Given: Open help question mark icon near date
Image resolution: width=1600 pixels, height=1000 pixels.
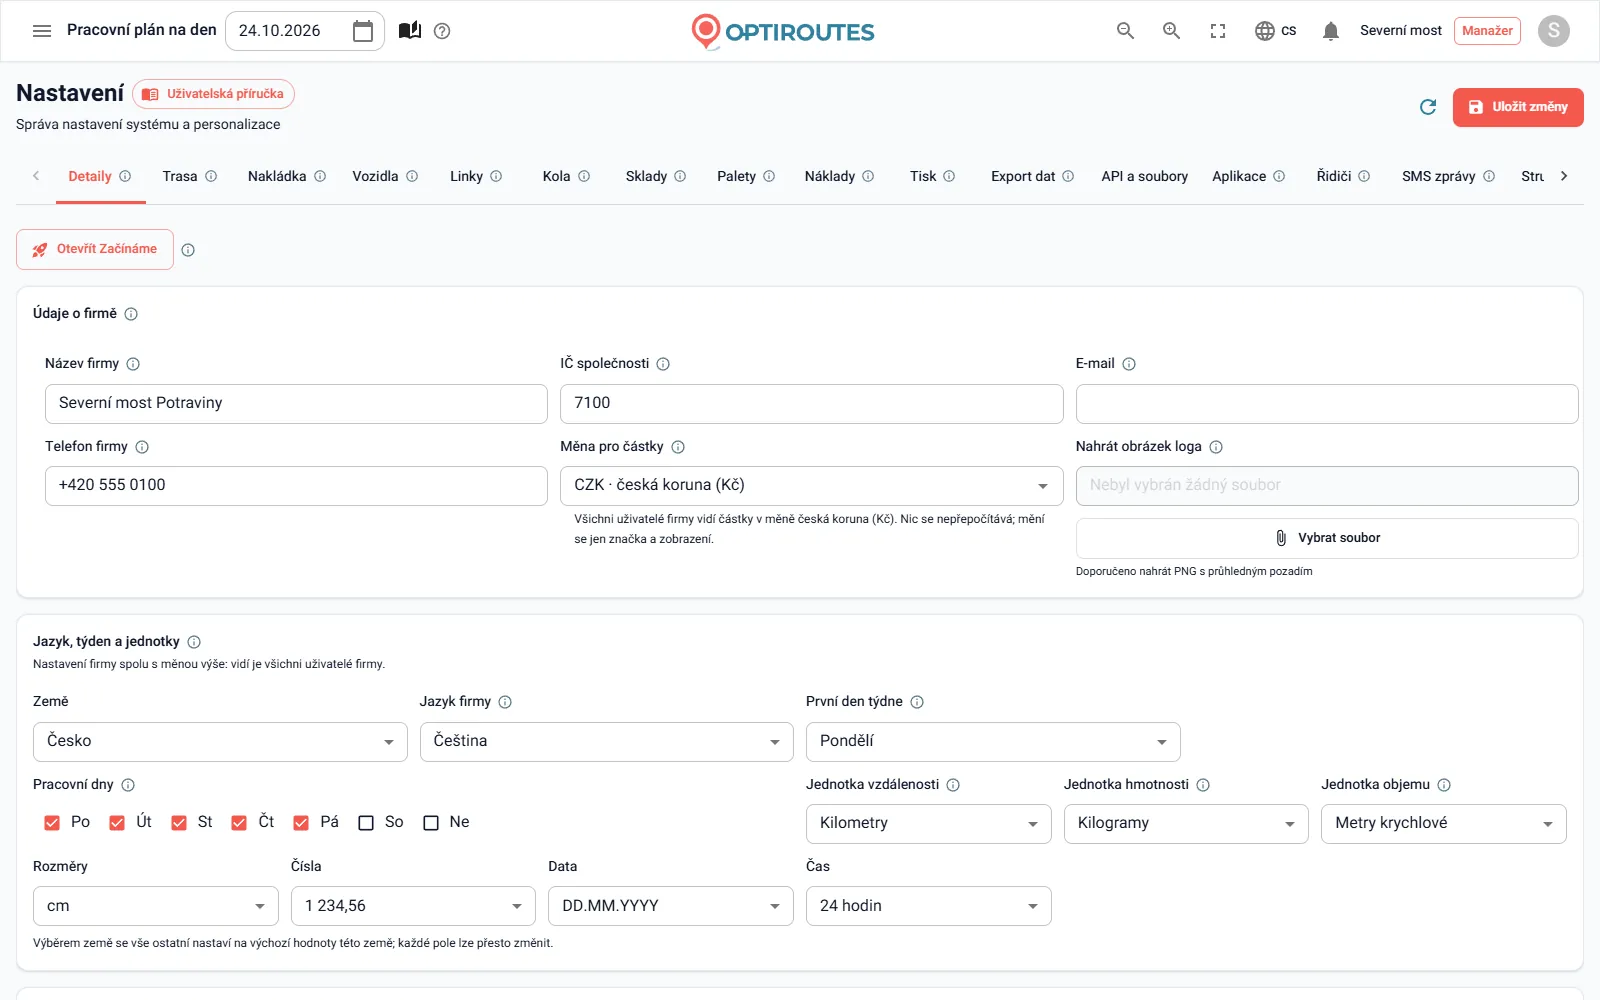Looking at the screenshot, I should [x=442, y=31].
